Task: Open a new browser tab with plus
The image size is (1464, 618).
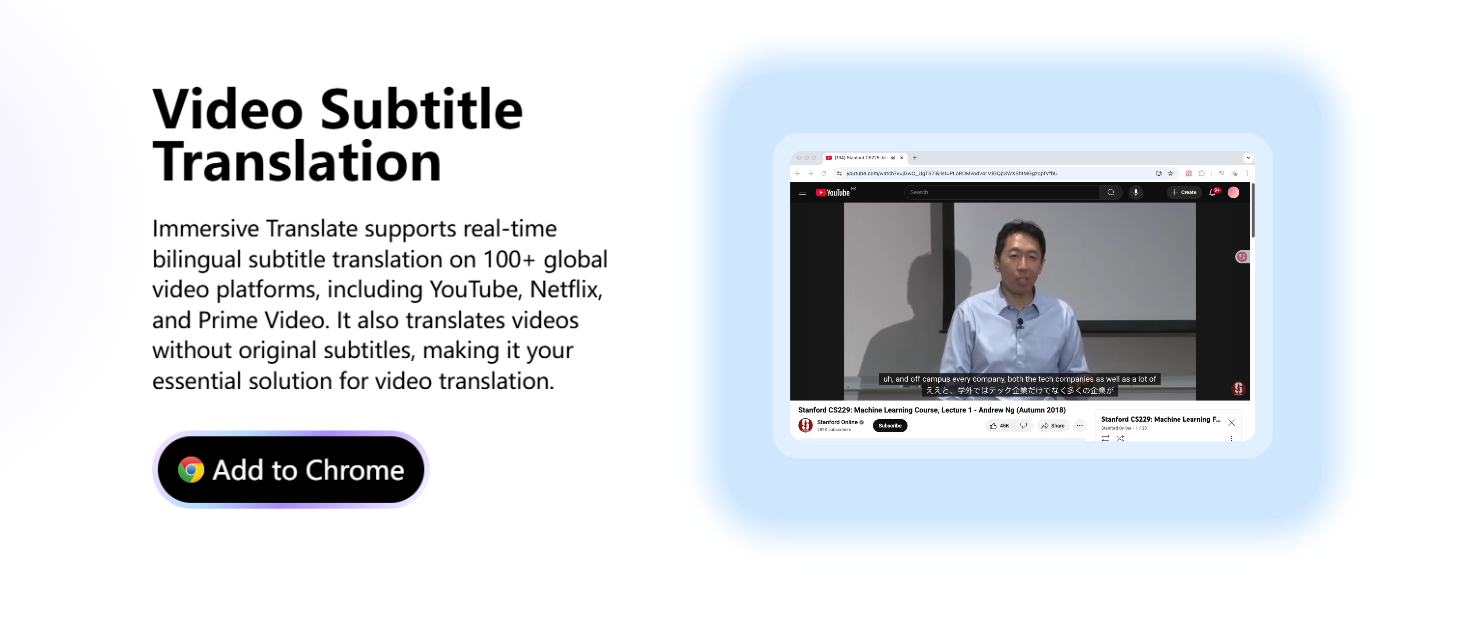Action: [x=914, y=158]
